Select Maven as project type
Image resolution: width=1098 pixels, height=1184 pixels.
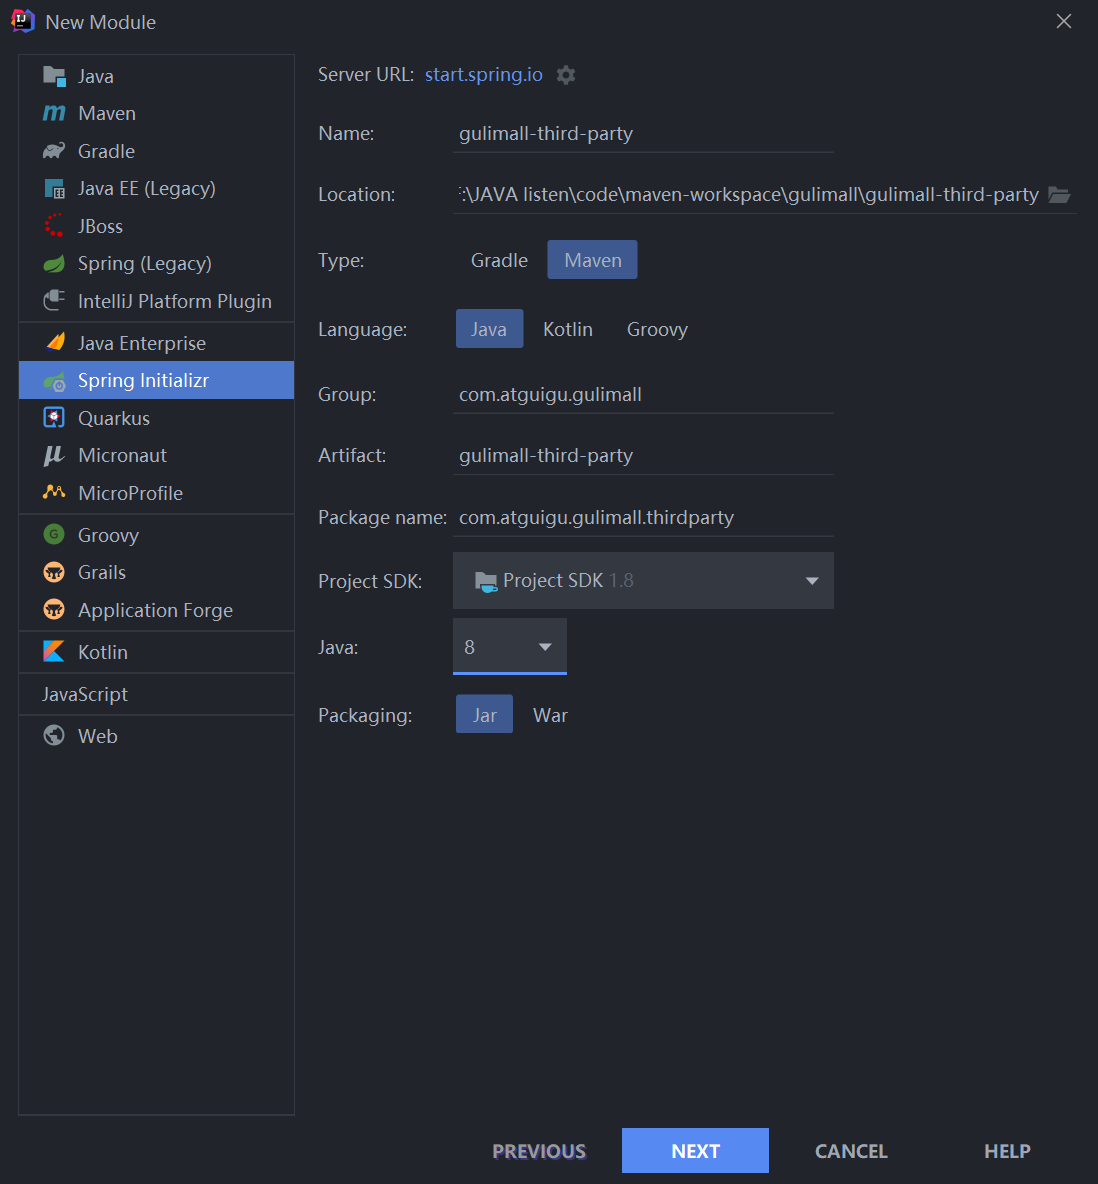593,260
